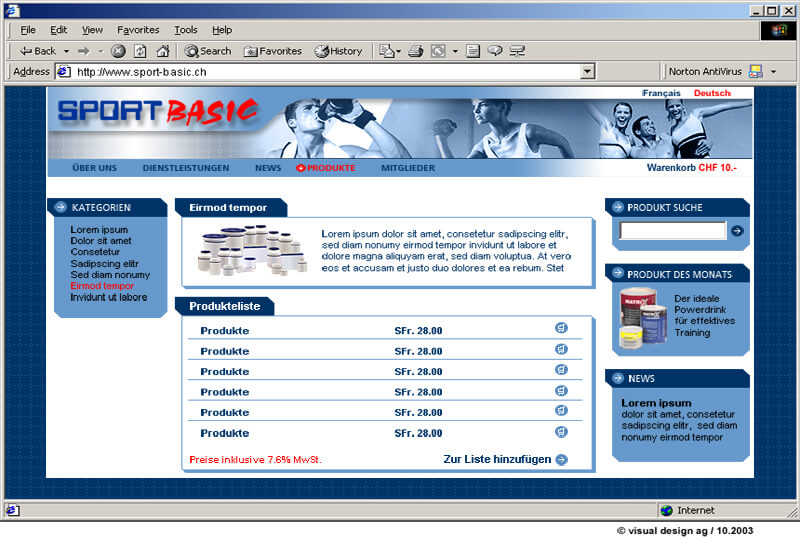800x540 pixels.
Task: Add fourth Produkte row to cart
Action: click(x=561, y=390)
